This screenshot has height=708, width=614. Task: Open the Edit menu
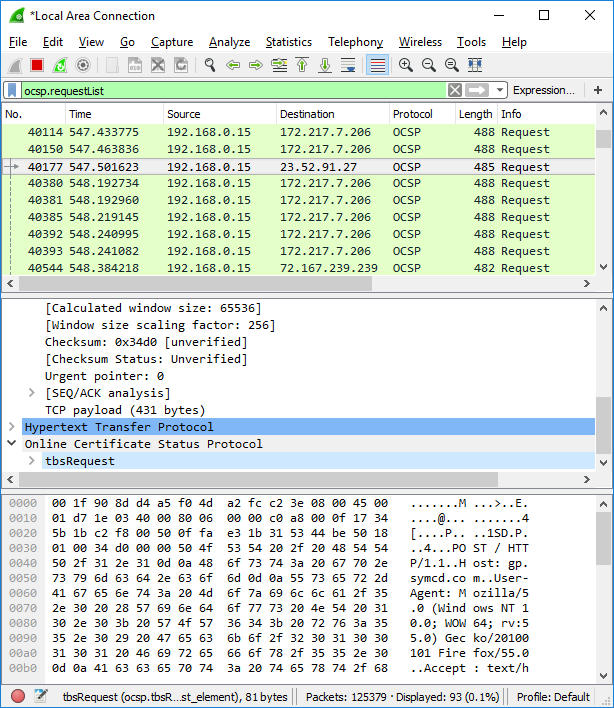pos(52,42)
